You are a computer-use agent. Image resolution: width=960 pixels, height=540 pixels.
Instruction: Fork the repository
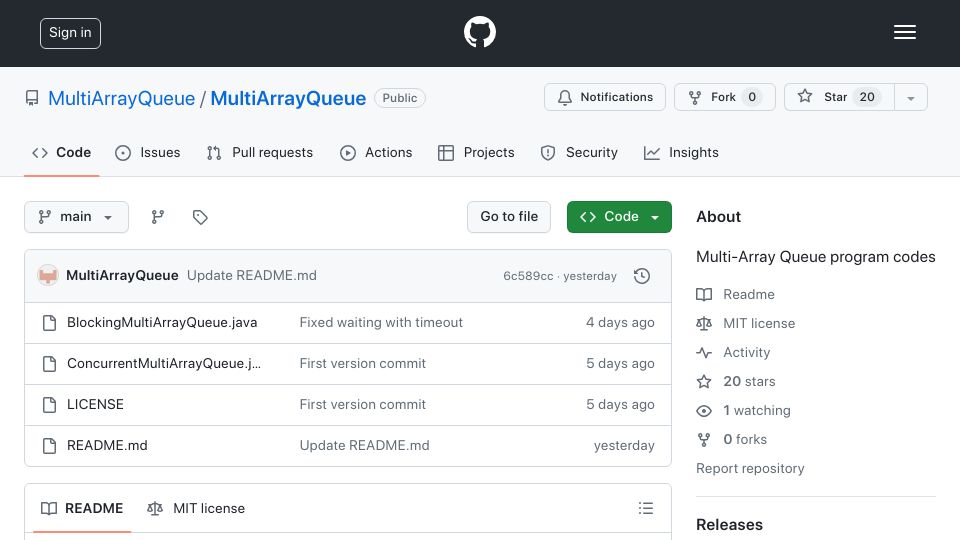point(724,97)
